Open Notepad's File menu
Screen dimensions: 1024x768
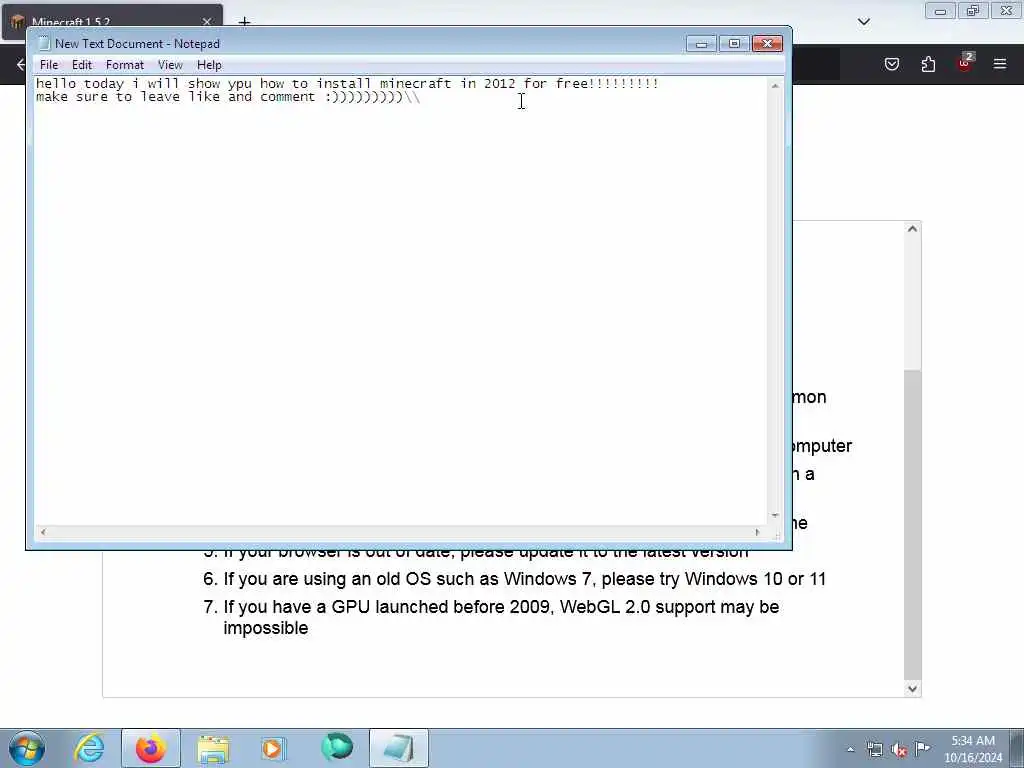click(x=49, y=65)
